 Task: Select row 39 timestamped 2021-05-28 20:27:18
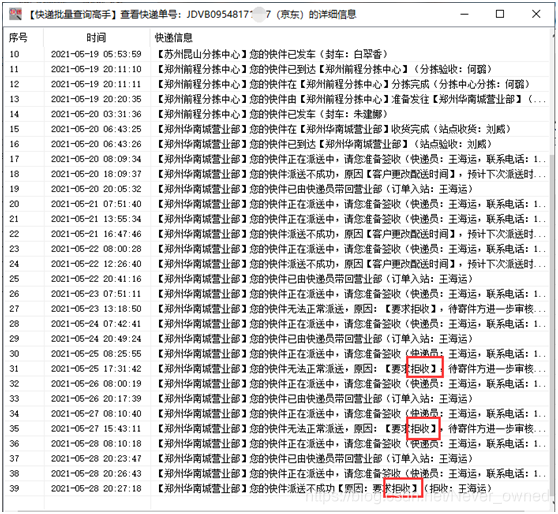click(x=276, y=488)
